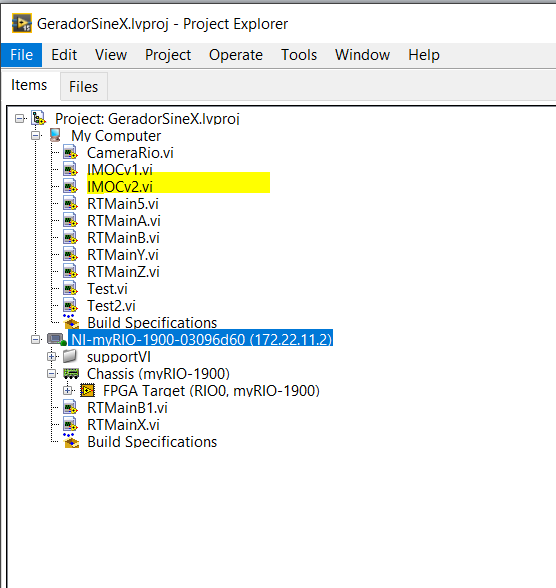Screen dimensions: 556x588
Task: Click My Computer Build Specifications icon
Action: point(71,322)
